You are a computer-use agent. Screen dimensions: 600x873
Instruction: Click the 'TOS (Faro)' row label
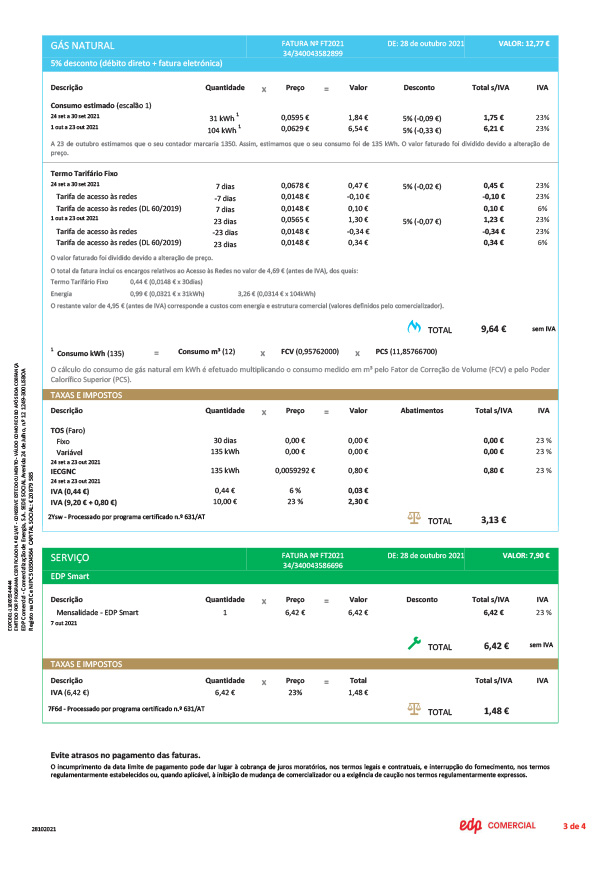pos(68,430)
